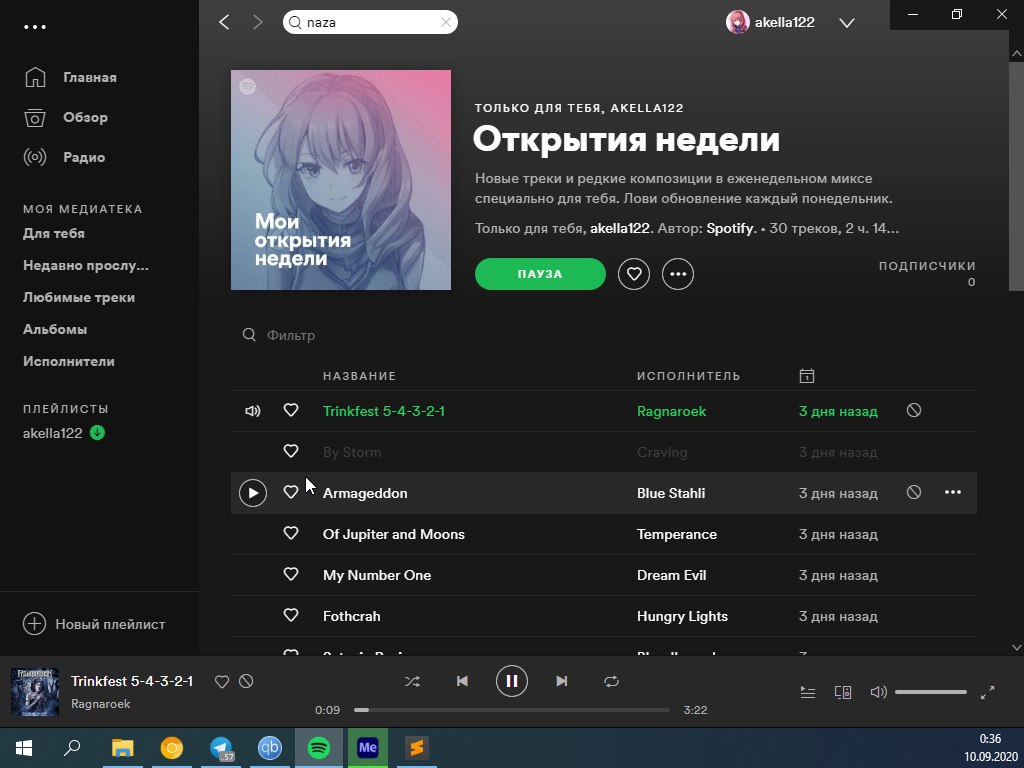This screenshot has height=768, width=1024.
Task: Block now playing track in player bar
Action: pos(246,681)
